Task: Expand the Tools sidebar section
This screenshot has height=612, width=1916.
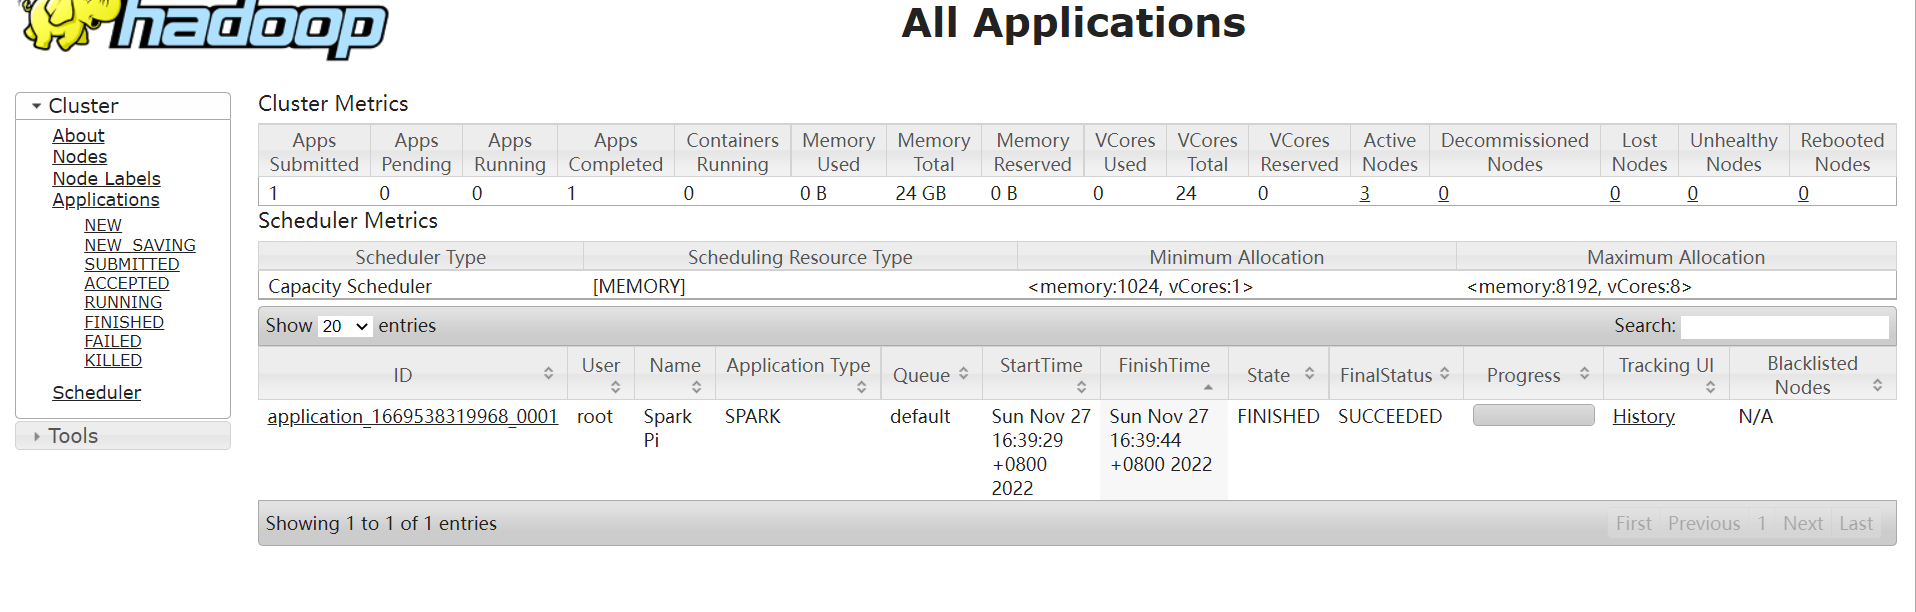Action: (x=37, y=436)
